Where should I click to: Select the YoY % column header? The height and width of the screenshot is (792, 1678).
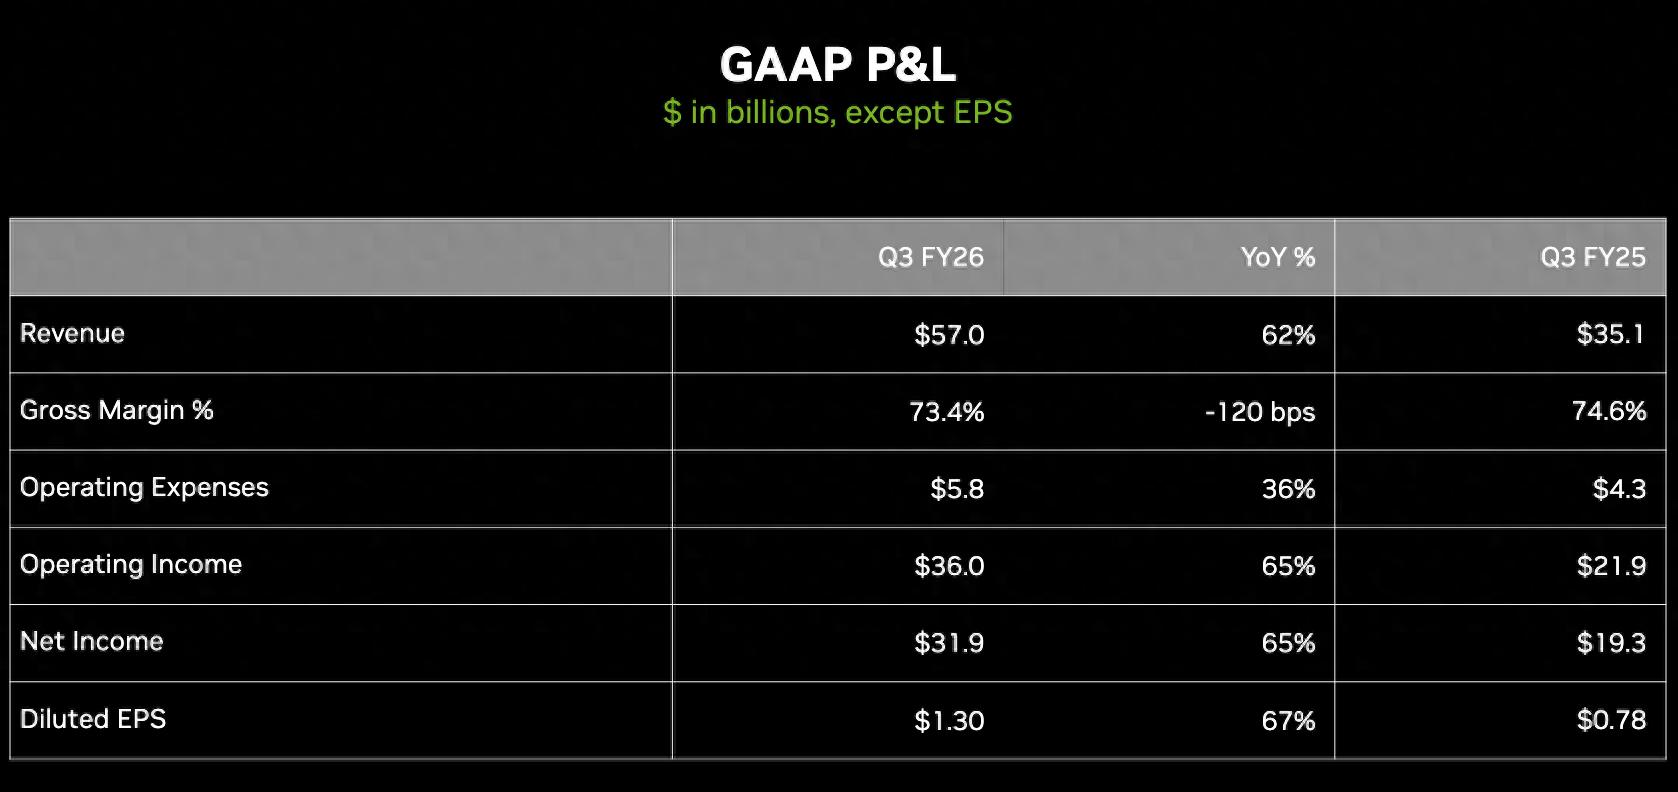(1277, 257)
